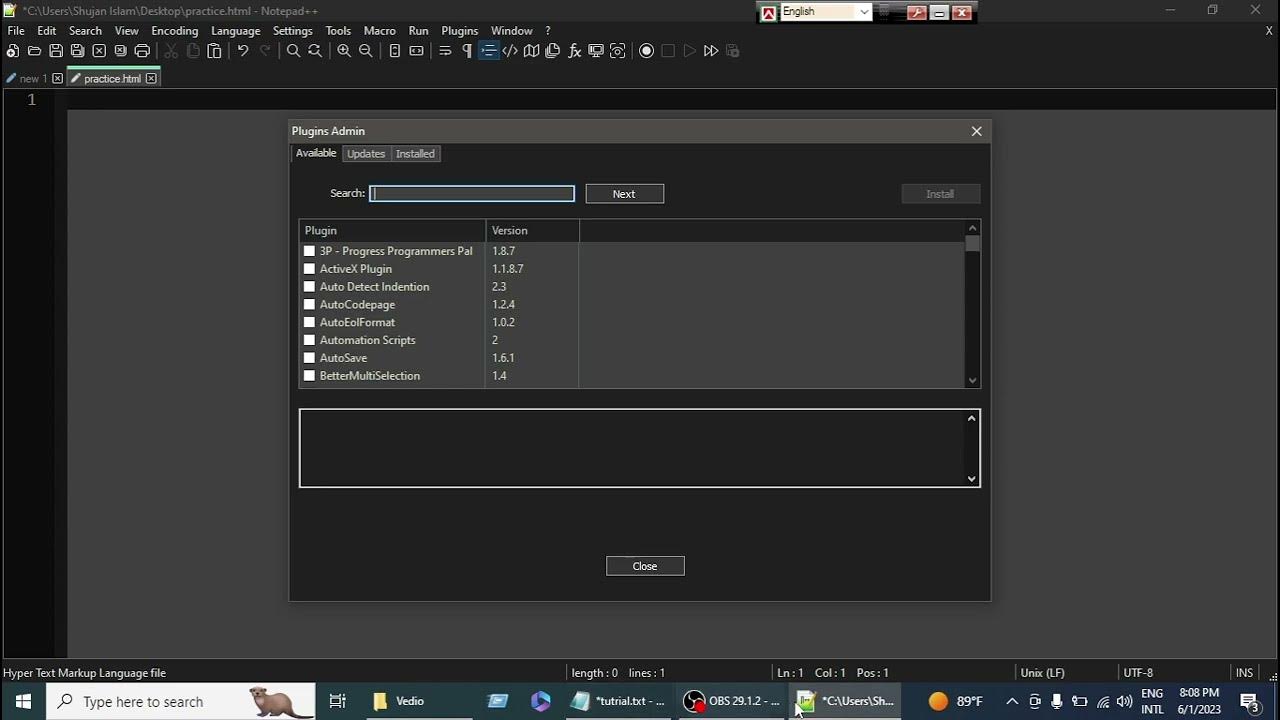Click description box scroll-up arrow
Screen dimensions: 1280x720
pyautogui.click(x=971, y=418)
